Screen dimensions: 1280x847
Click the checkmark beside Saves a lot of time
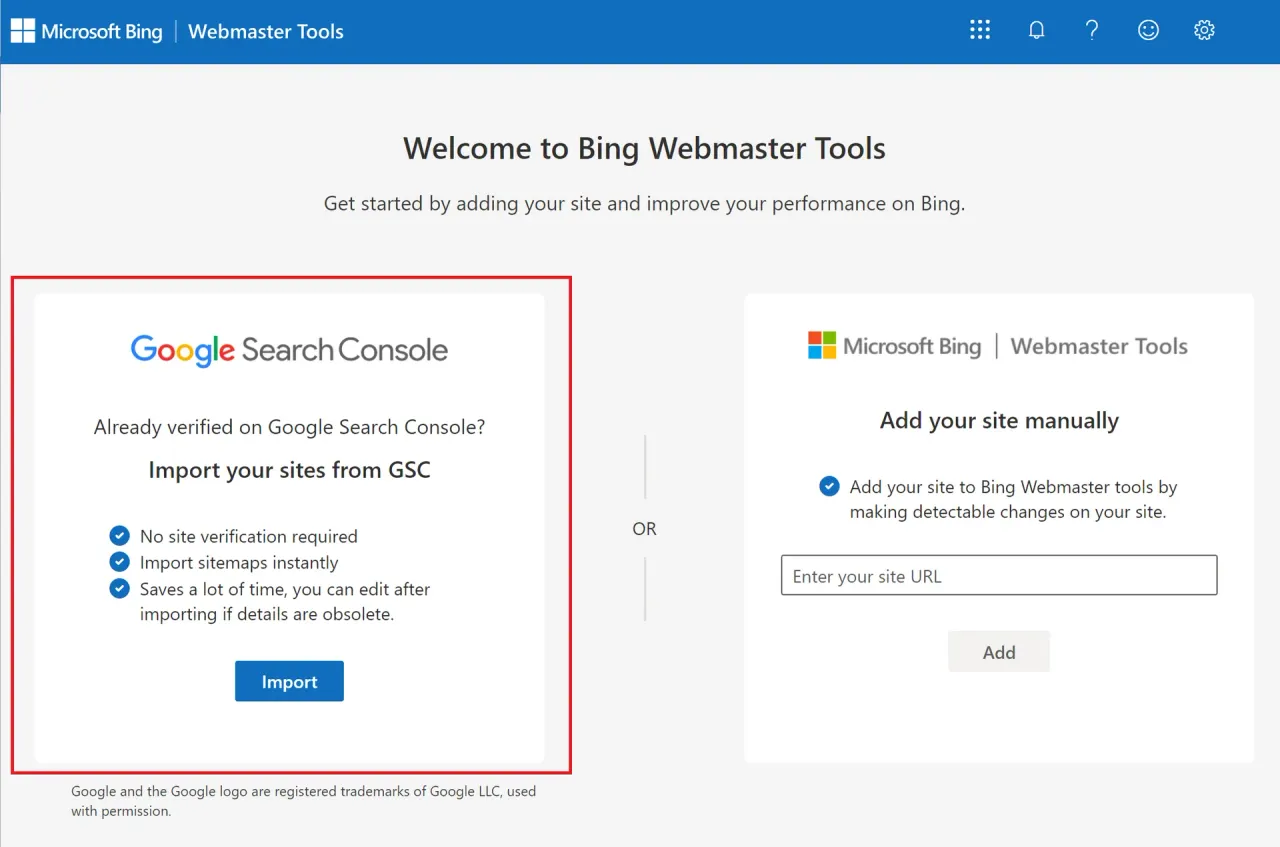120,588
